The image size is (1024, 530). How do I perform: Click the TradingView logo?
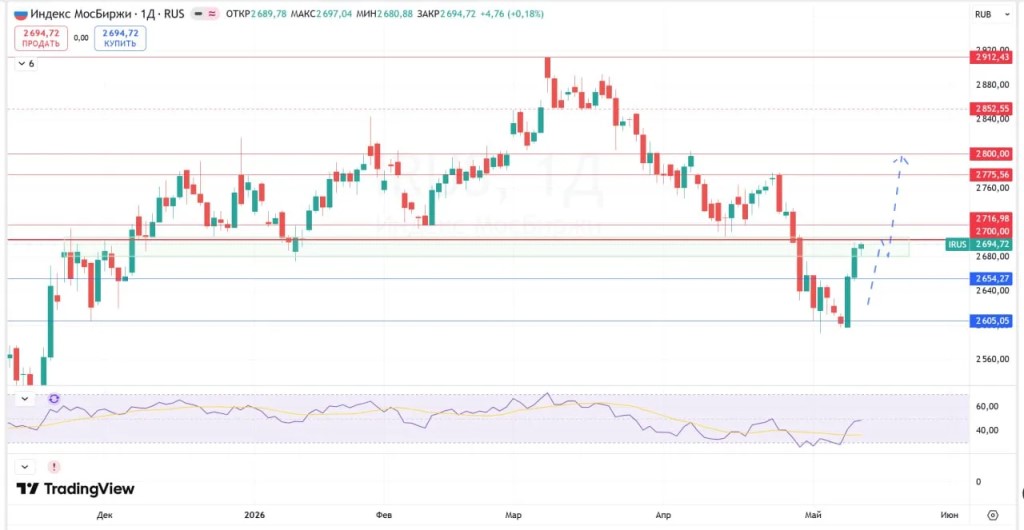pos(75,488)
